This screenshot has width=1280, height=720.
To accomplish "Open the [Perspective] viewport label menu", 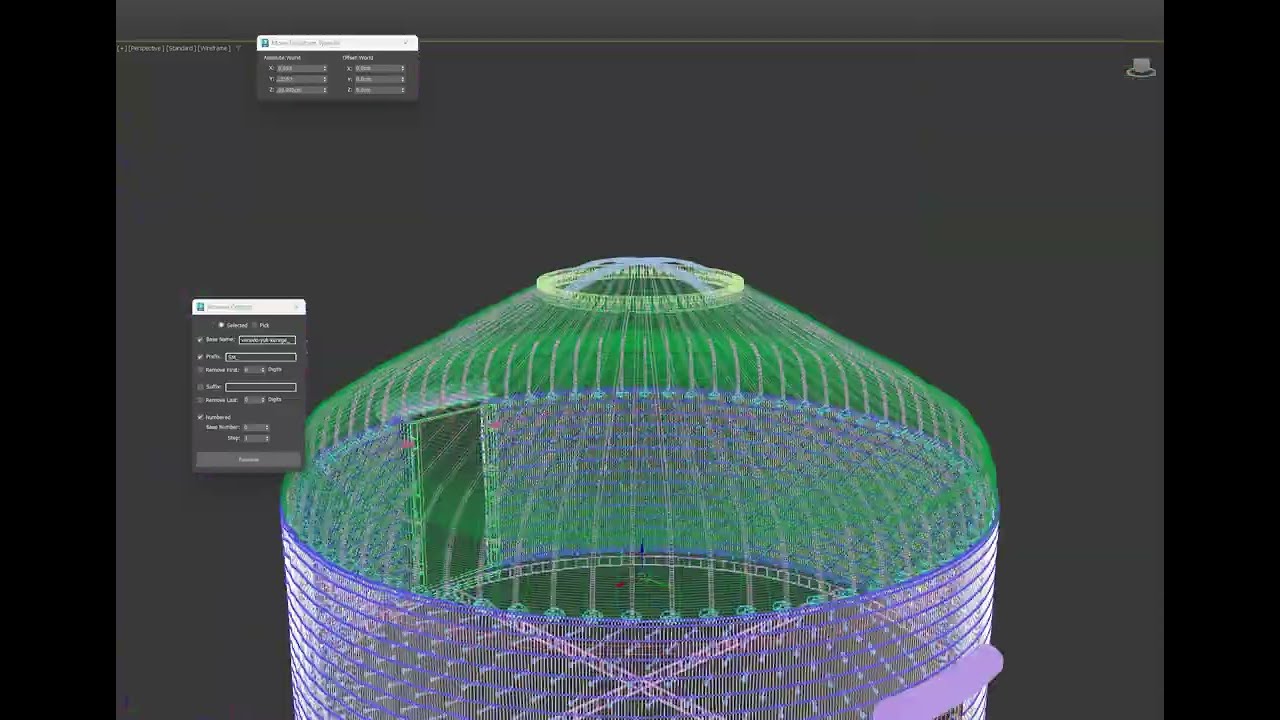I will click(146, 48).
